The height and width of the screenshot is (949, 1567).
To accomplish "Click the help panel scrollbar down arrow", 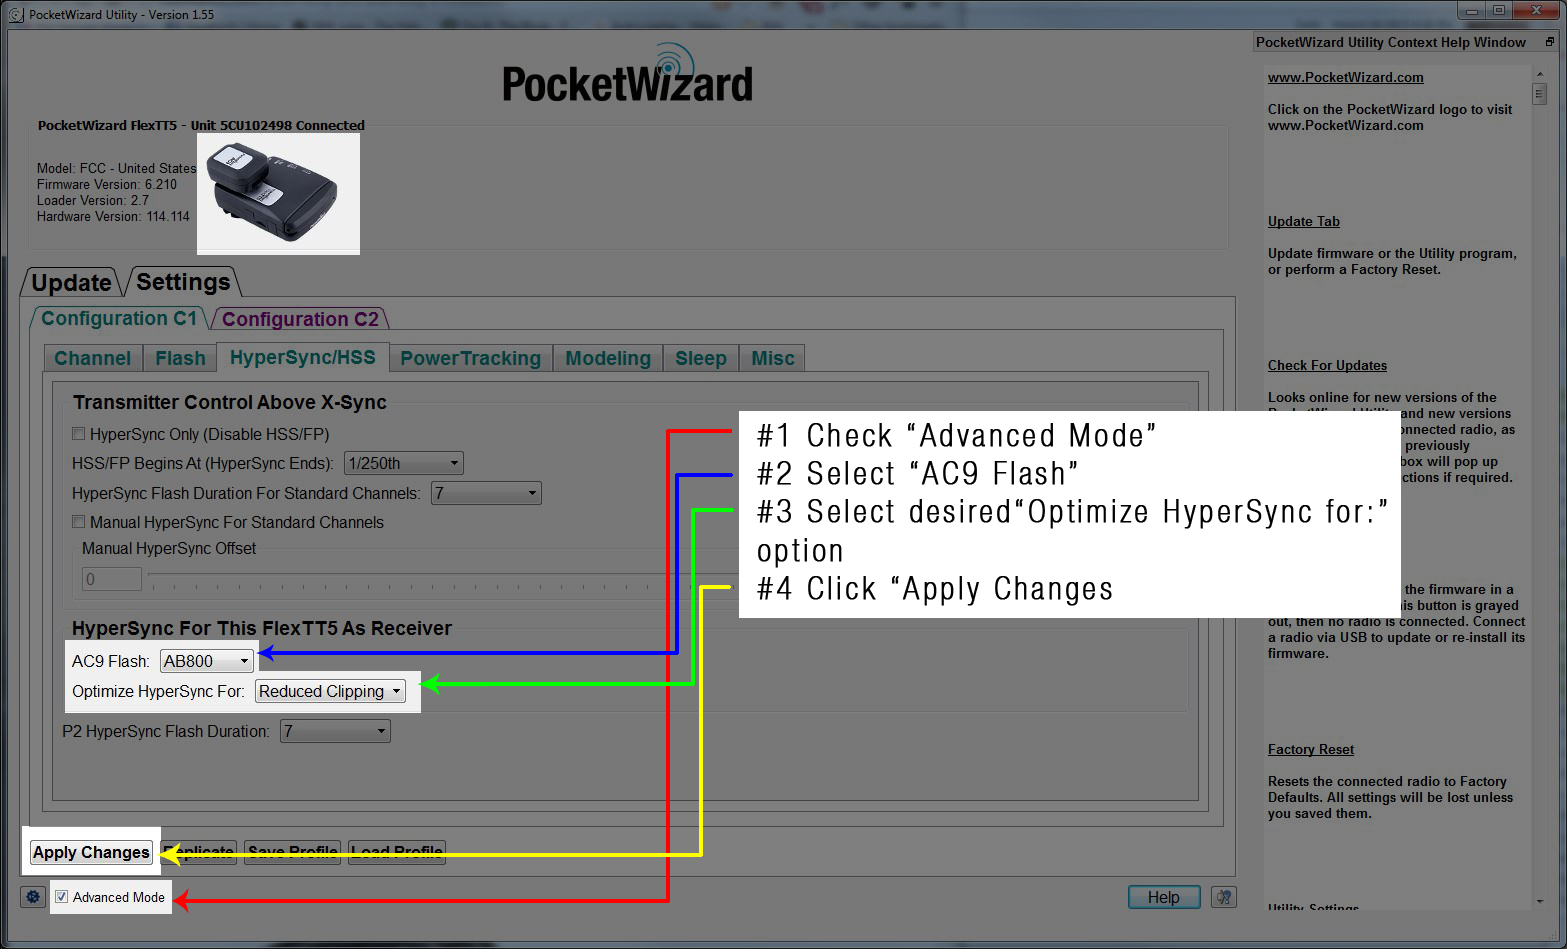I will coord(1540,900).
